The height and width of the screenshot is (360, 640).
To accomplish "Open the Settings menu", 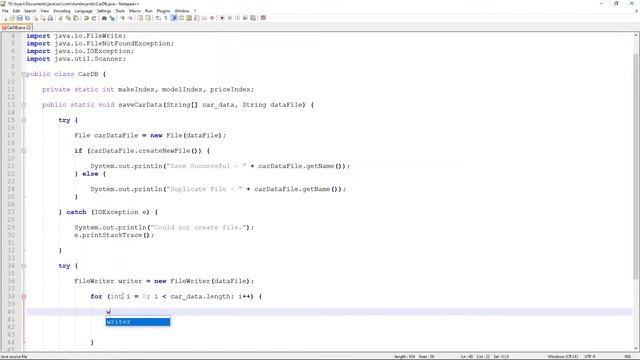I will [x=104, y=11].
